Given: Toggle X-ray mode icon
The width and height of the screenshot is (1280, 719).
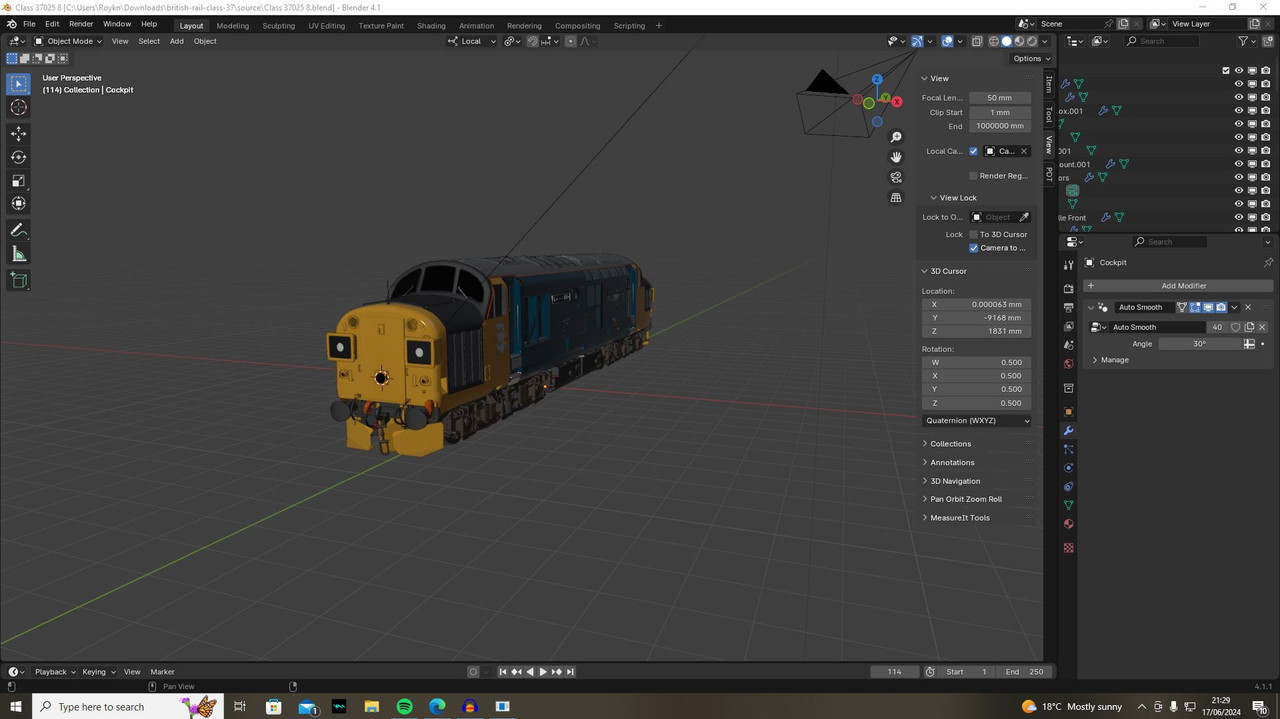Looking at the screenshot, I should pyautogui.click(x=976, y=41).
